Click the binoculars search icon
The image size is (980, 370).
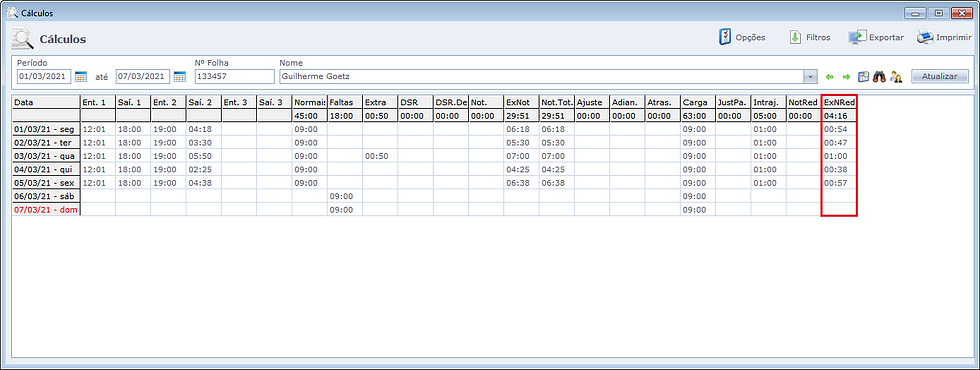pos(879,76)
